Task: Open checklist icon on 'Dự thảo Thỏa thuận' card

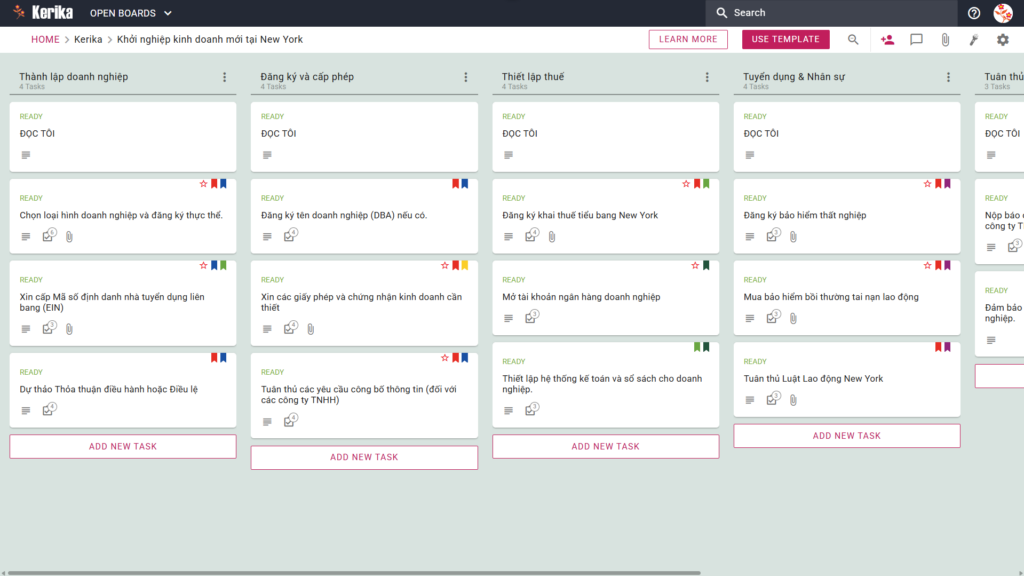Action: pyautogui.click(x=48, y=409)
